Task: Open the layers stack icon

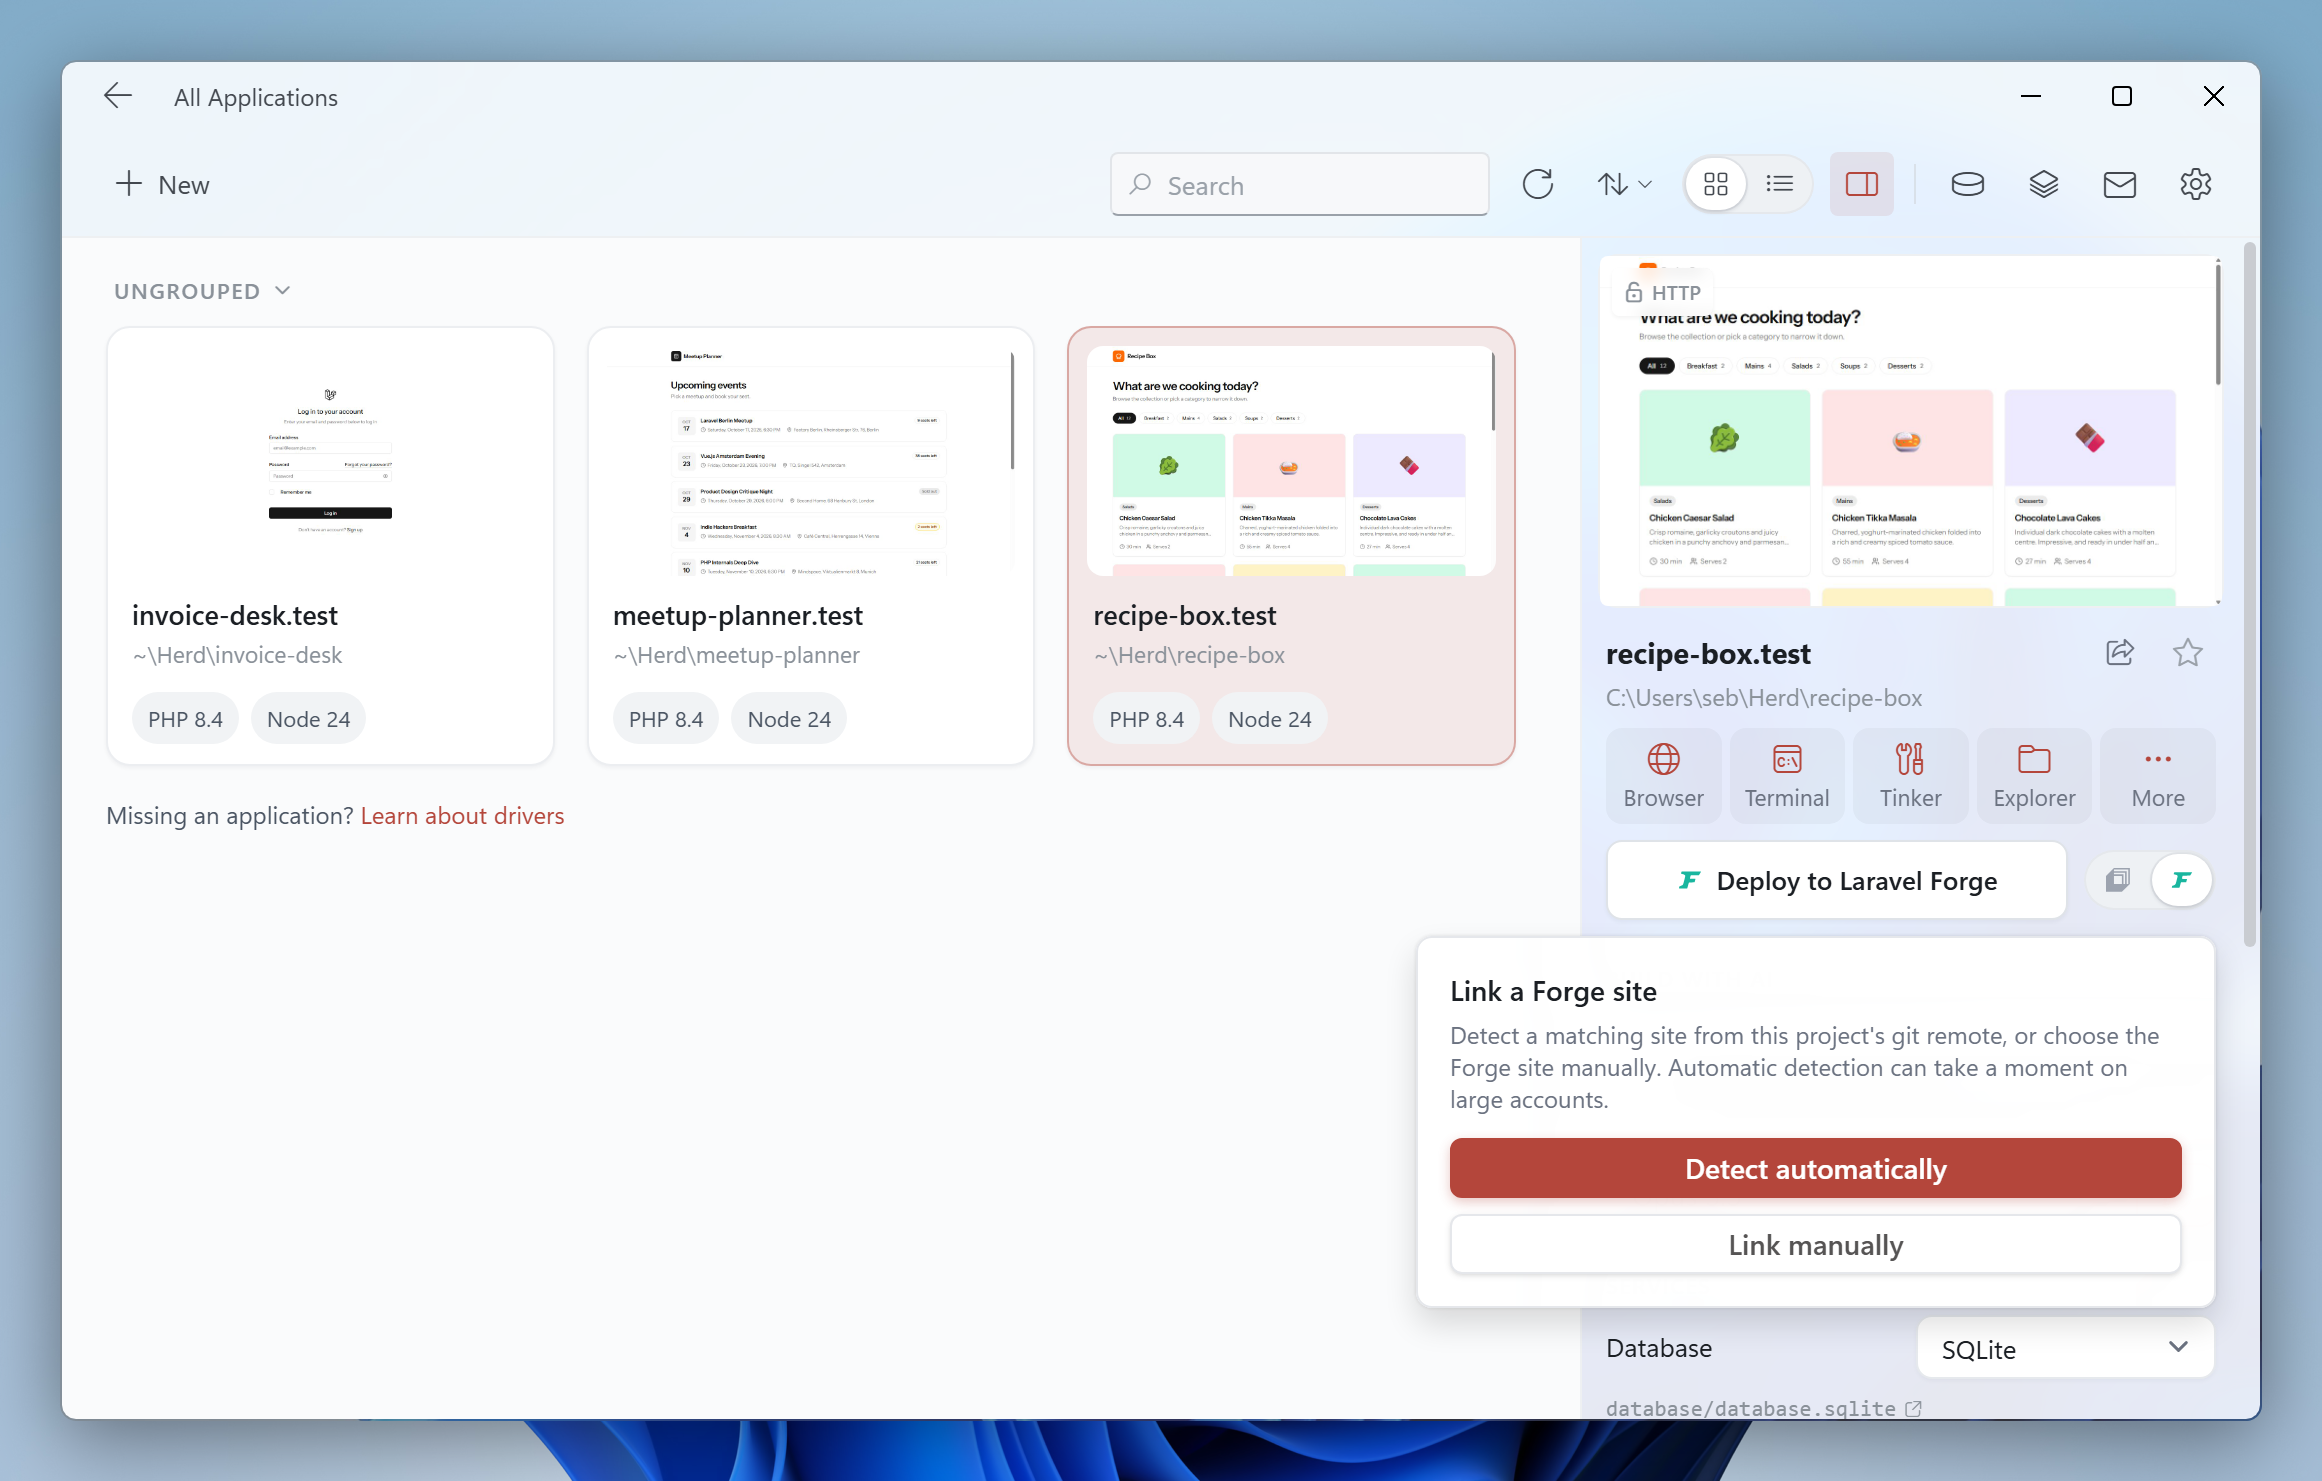Action: (2044, 185)
